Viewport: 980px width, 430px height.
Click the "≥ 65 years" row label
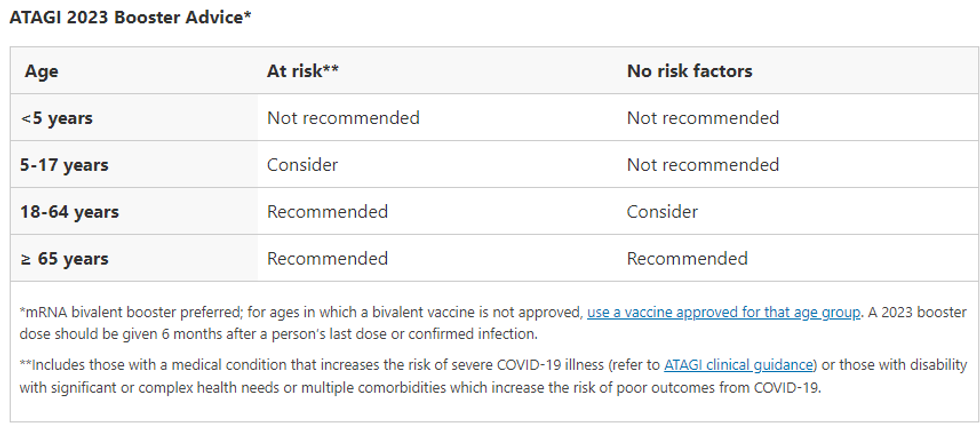click(64, 259)
